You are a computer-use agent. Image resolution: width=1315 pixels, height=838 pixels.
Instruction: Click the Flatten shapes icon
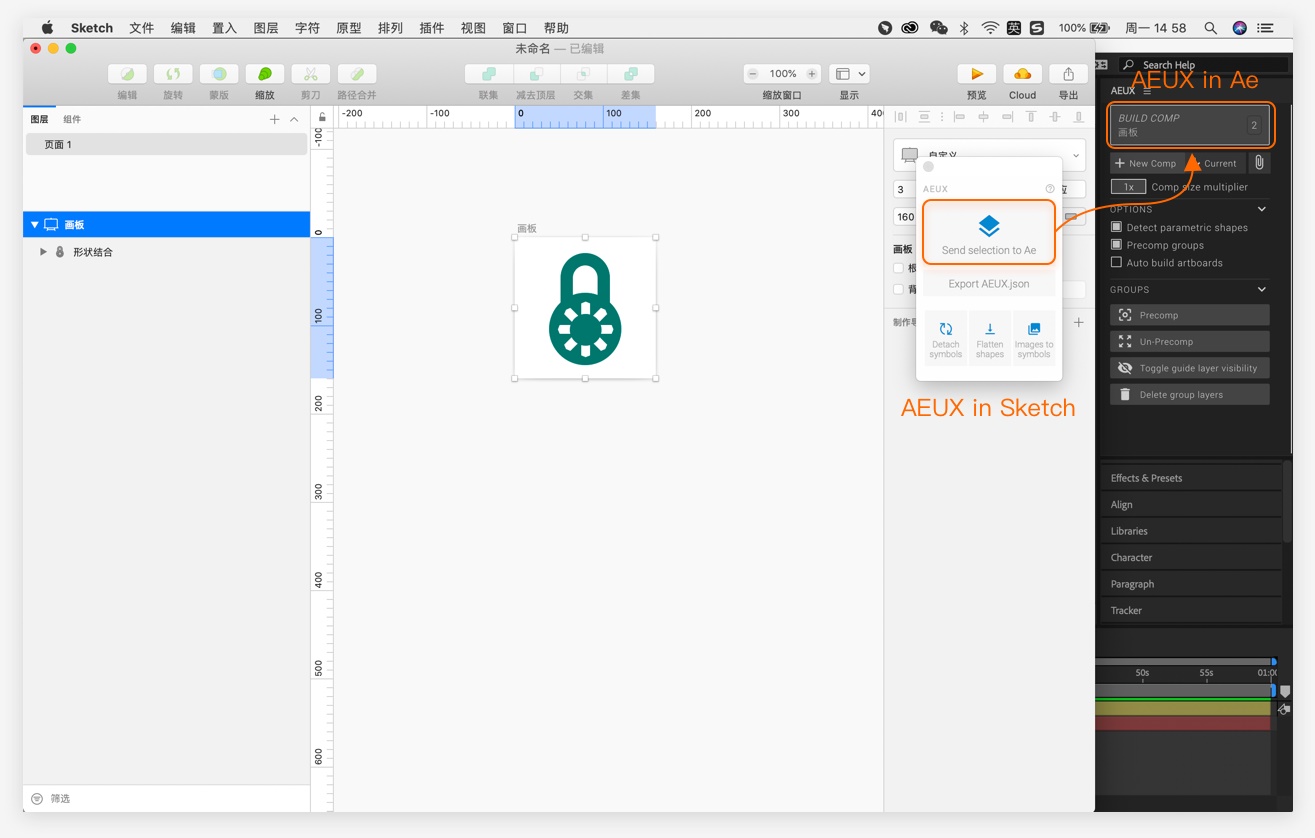point(989,329)
